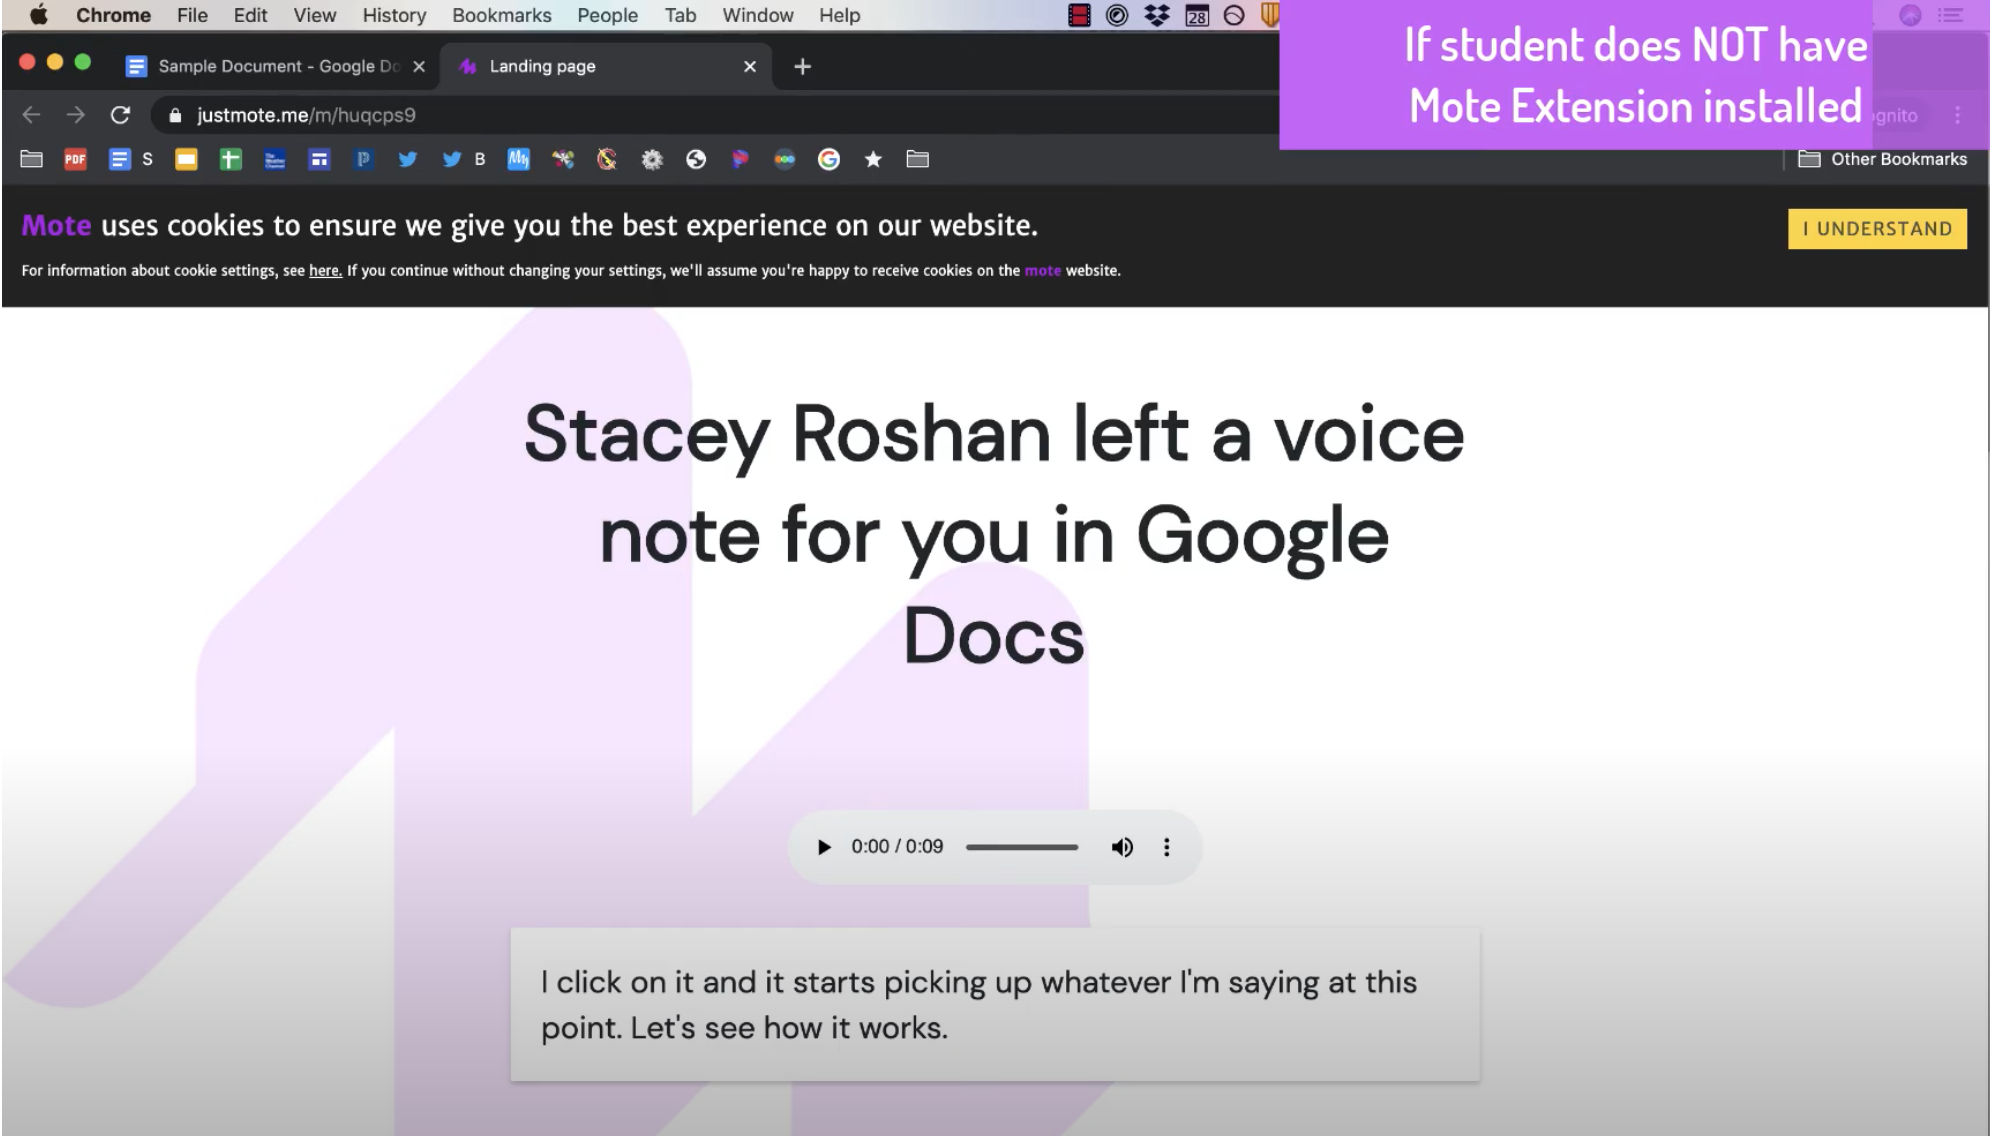Click the address bar URL field

pos(600,115)
